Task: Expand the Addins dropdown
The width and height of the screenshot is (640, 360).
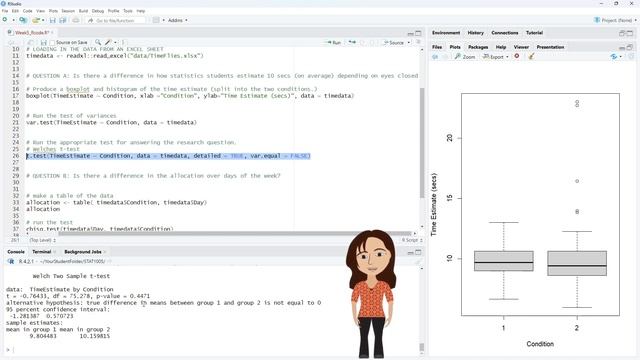Action: coord(178,20)
